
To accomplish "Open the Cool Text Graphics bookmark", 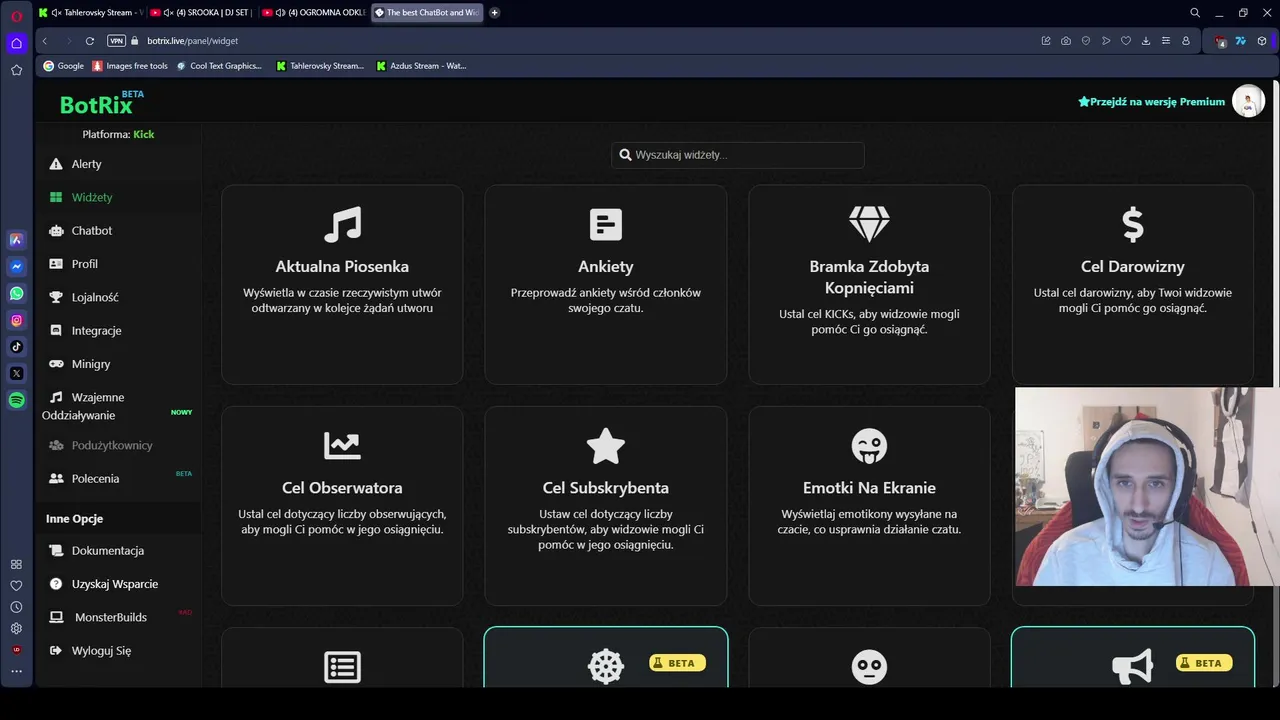I will [x=219, y=66].
